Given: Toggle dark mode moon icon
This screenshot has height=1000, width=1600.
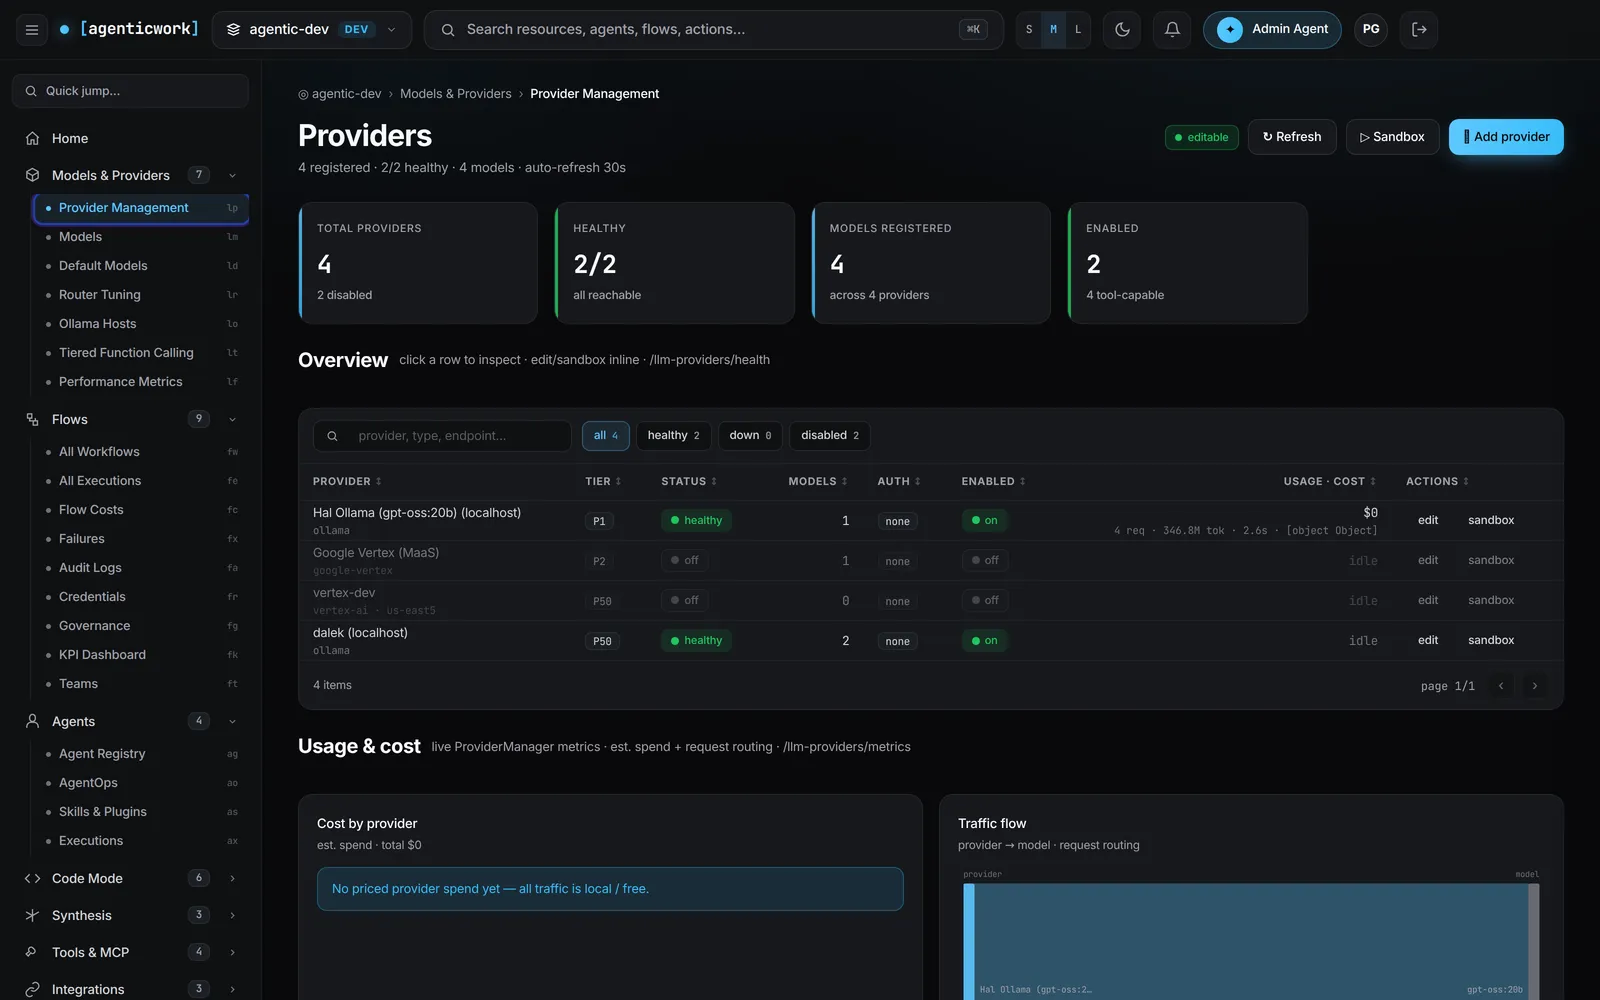Looking at the screenshot, I should [x=1122, y=30].
